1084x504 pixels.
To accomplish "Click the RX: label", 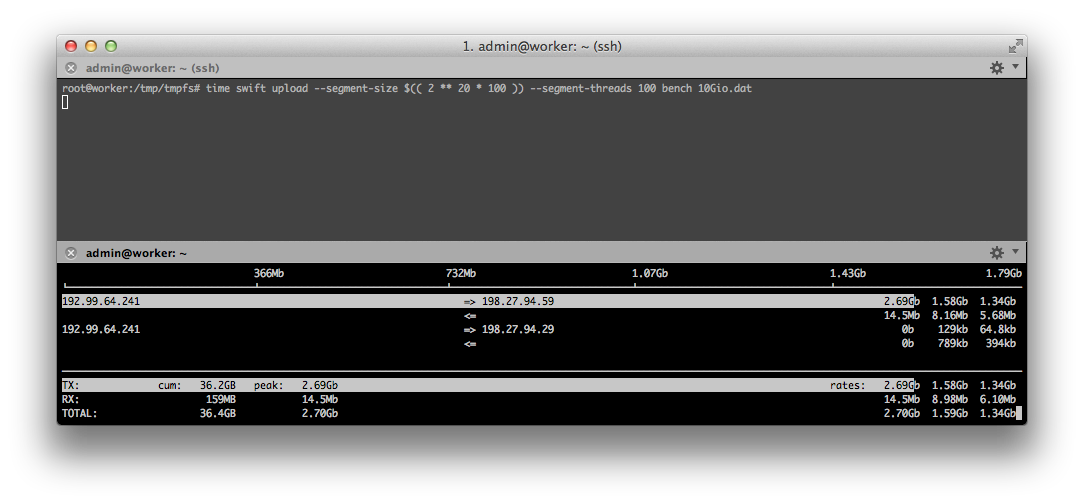I will [x=71, y=399].
